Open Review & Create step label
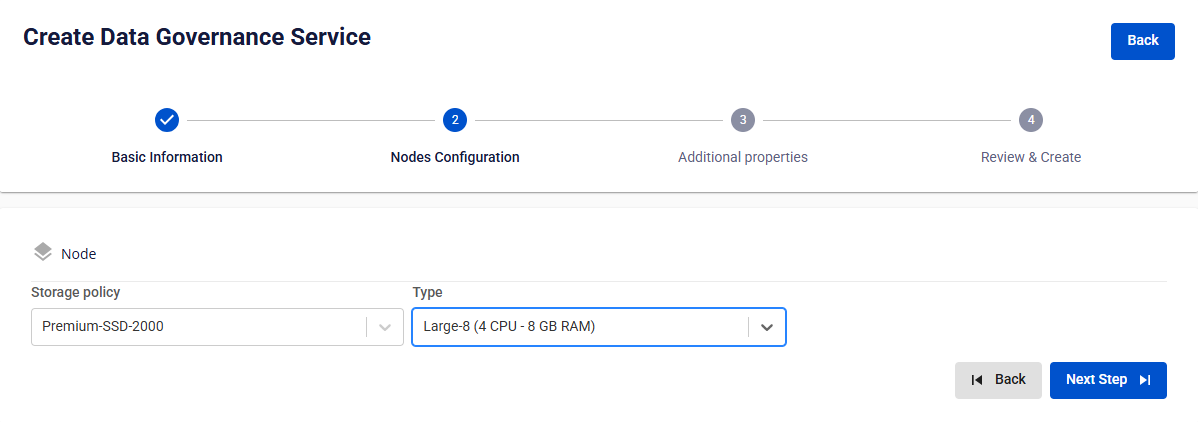Screen dimensions: 1198x422 (x=1031, y=157)
